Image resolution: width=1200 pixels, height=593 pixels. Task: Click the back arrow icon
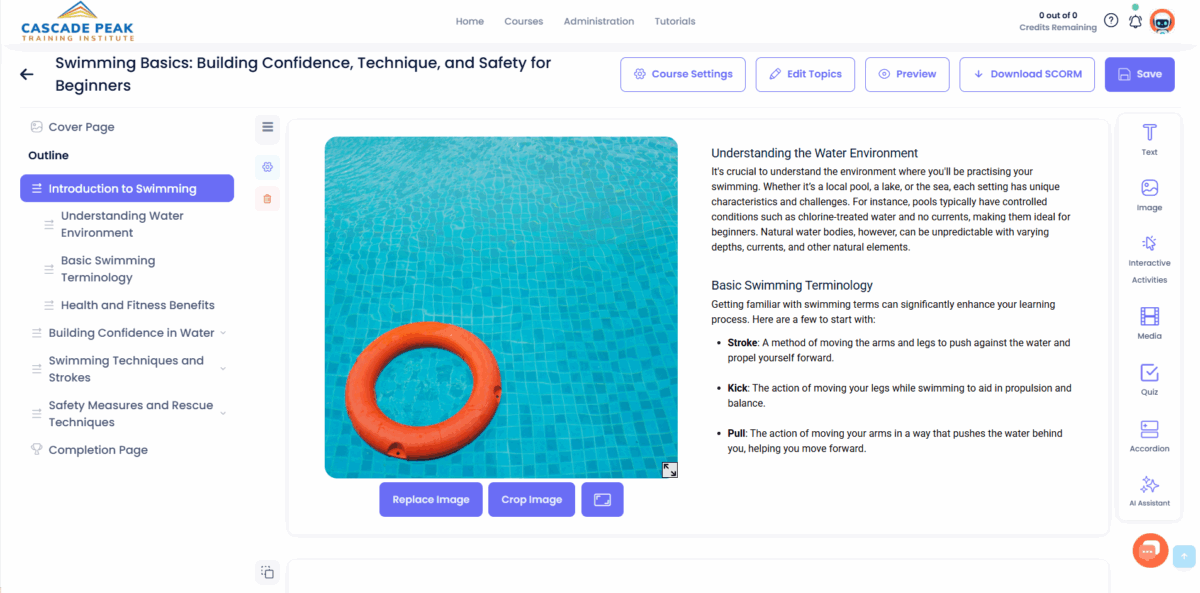pos(27,74)
